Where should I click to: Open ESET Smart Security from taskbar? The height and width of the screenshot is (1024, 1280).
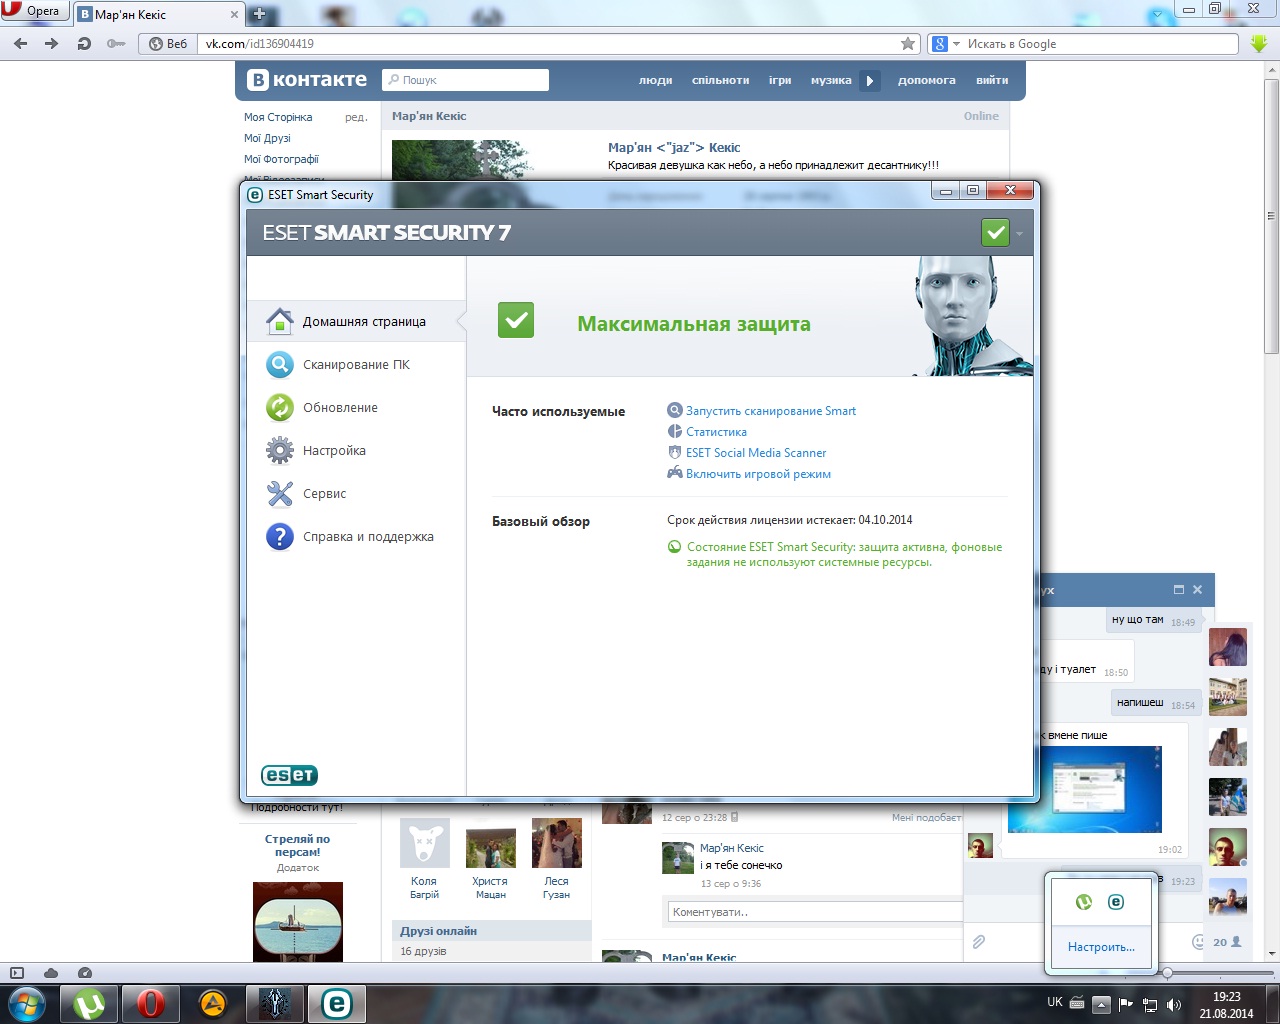336,1003
